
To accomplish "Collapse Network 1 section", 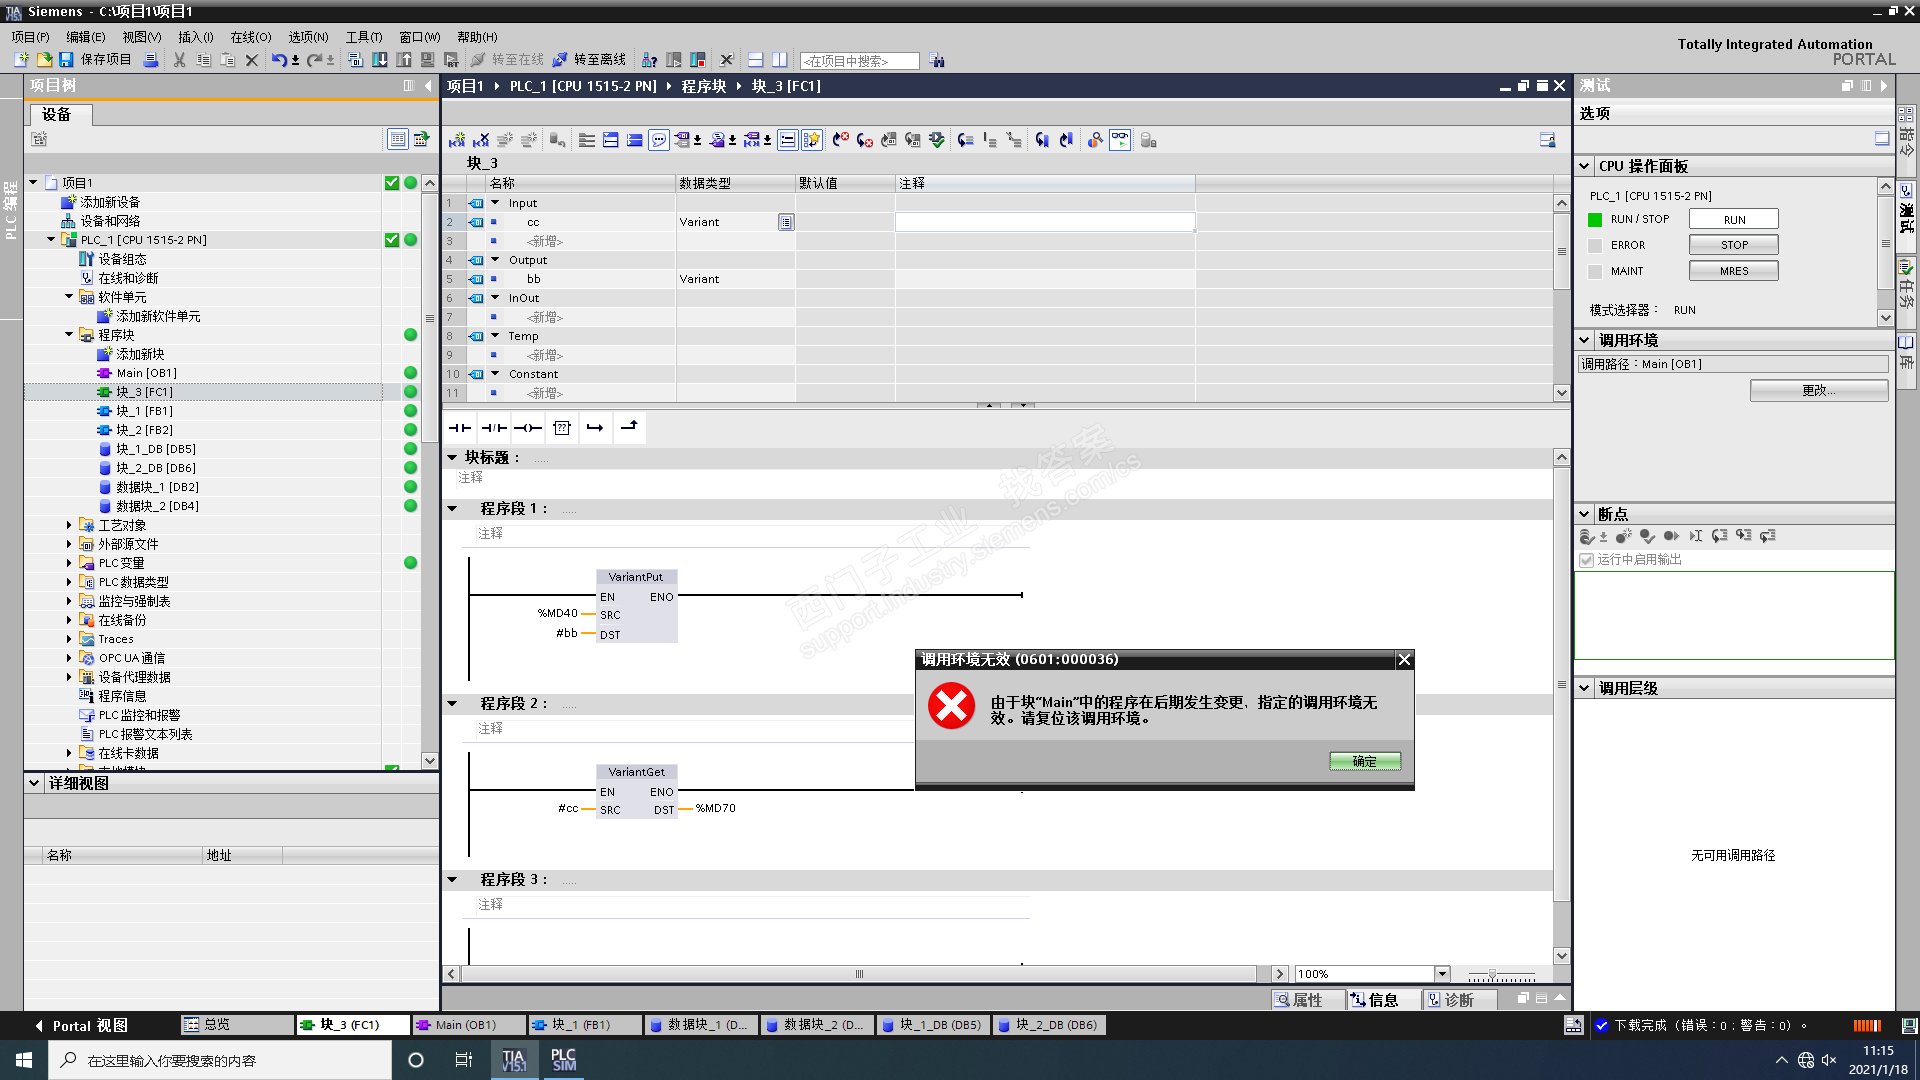I will click(x=452, y=509).
